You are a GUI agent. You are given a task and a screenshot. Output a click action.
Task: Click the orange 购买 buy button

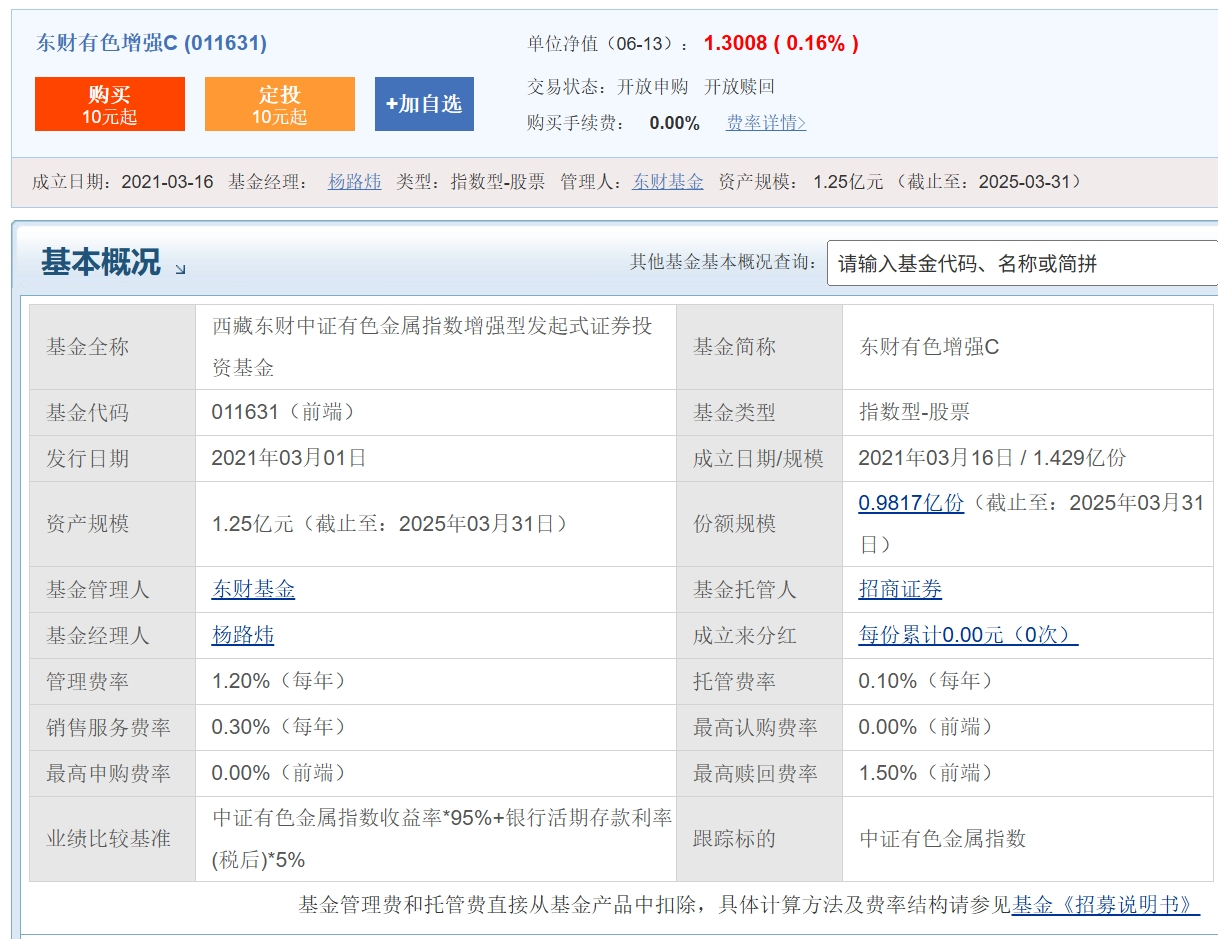110,104
